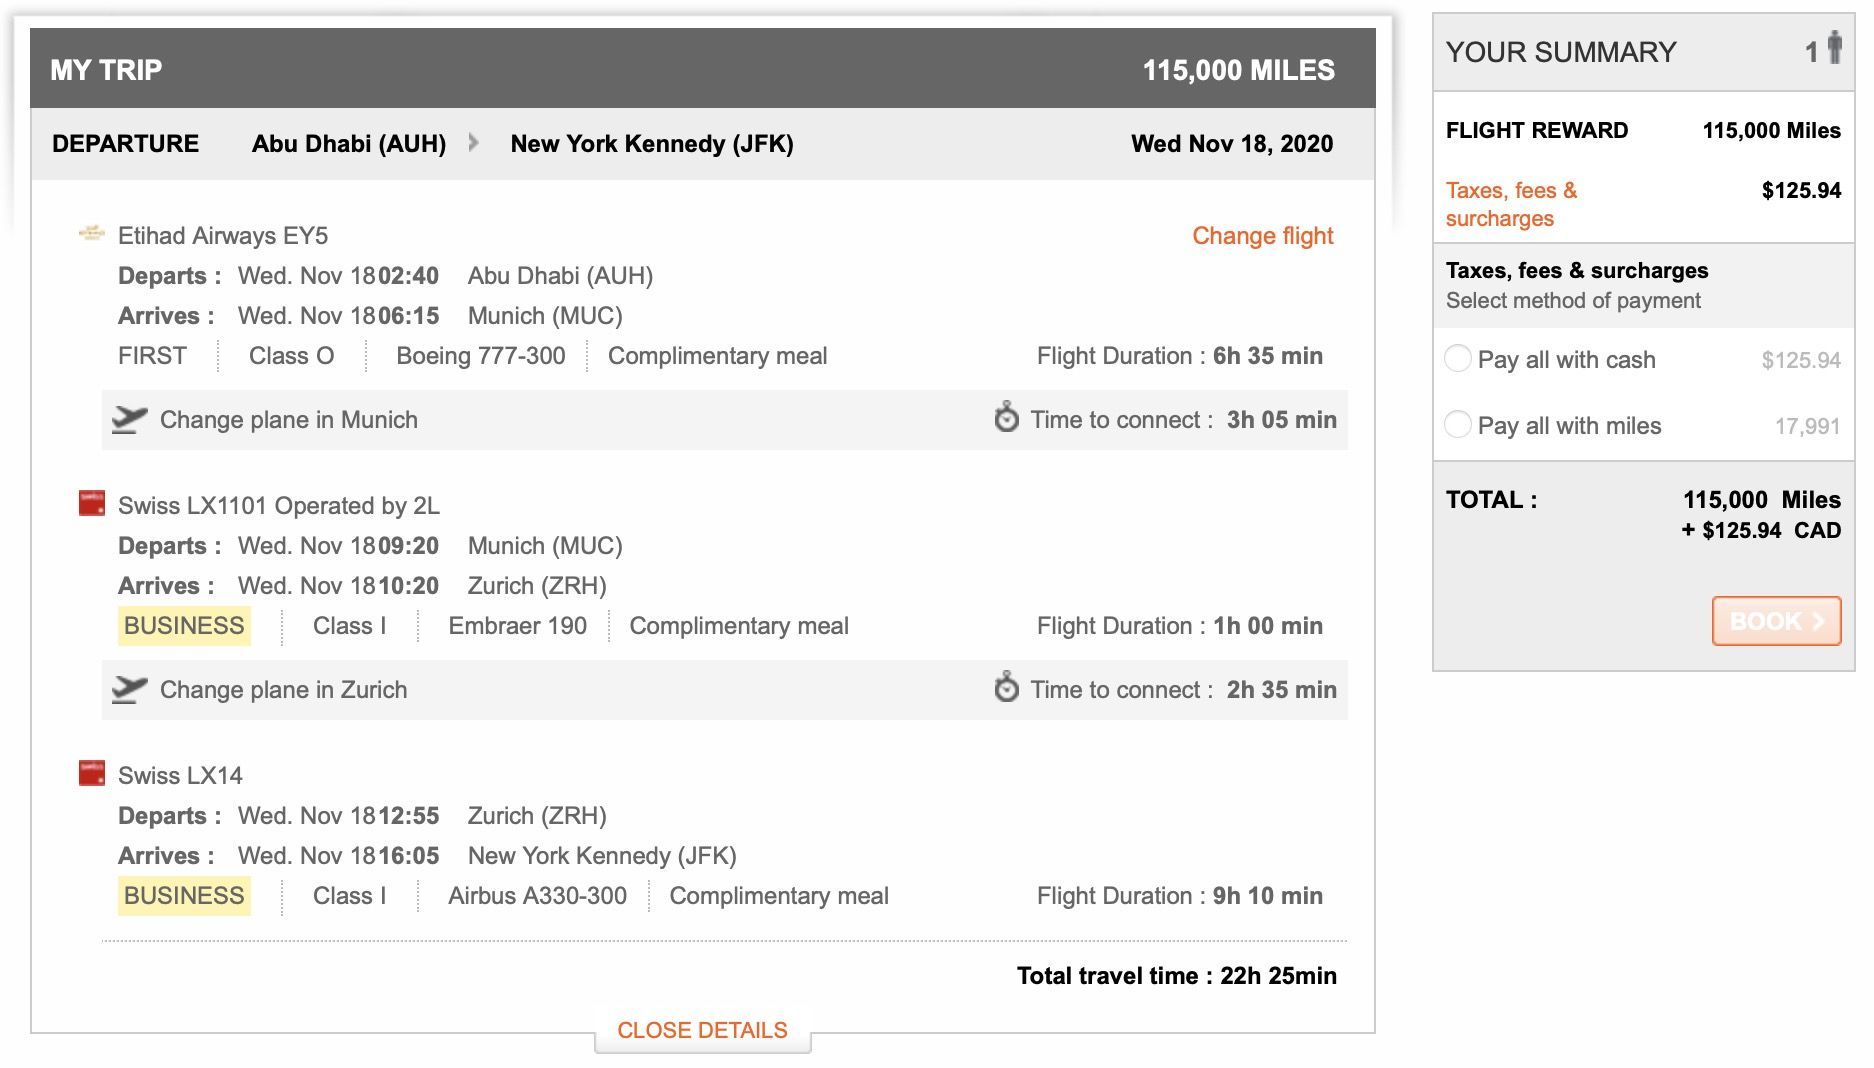Click the stopwatch icon beside 3h 05 min
Image resolution: width=1874 pixels, height=1068 pixels.
coord(1006,417)
